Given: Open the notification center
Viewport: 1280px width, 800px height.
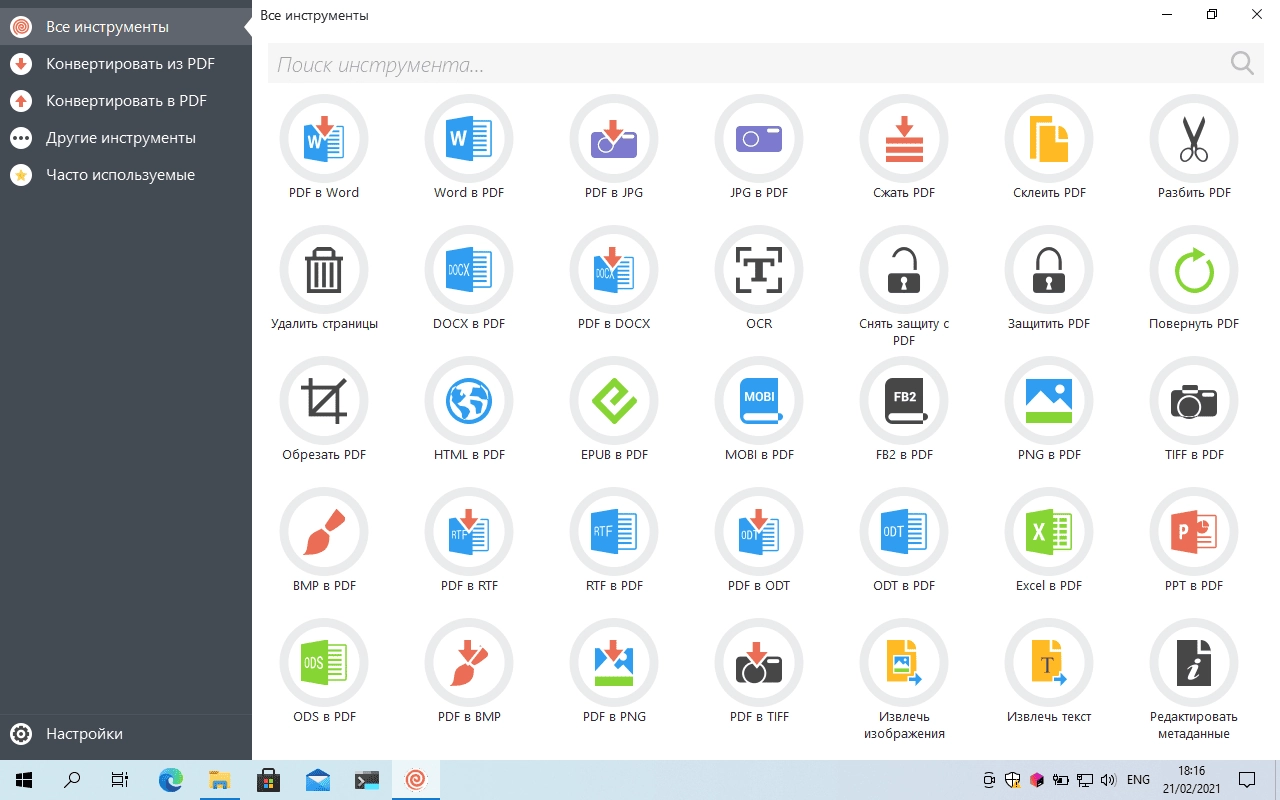Looking at the screenshot, I should (x=1247, y=780).
